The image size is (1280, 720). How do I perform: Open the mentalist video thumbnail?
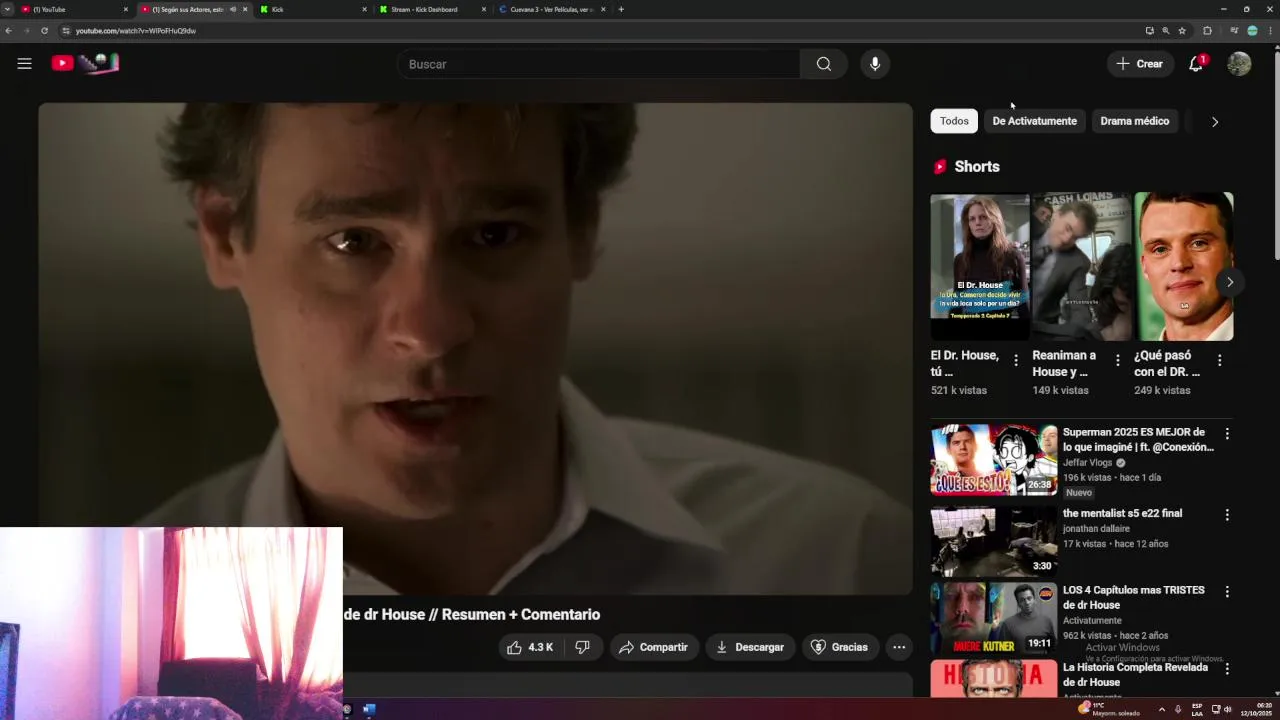[x=994, y=541]
